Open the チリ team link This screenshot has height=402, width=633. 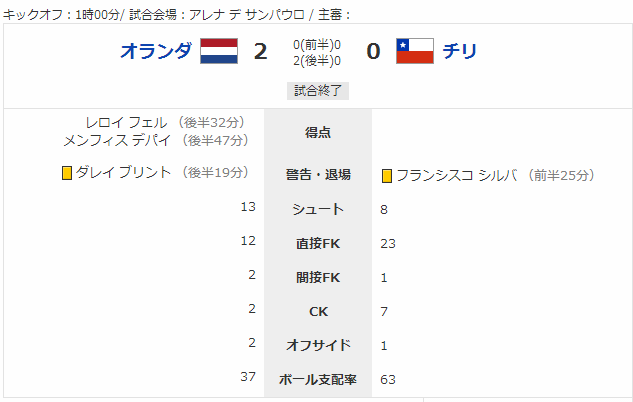pos(460,51)
